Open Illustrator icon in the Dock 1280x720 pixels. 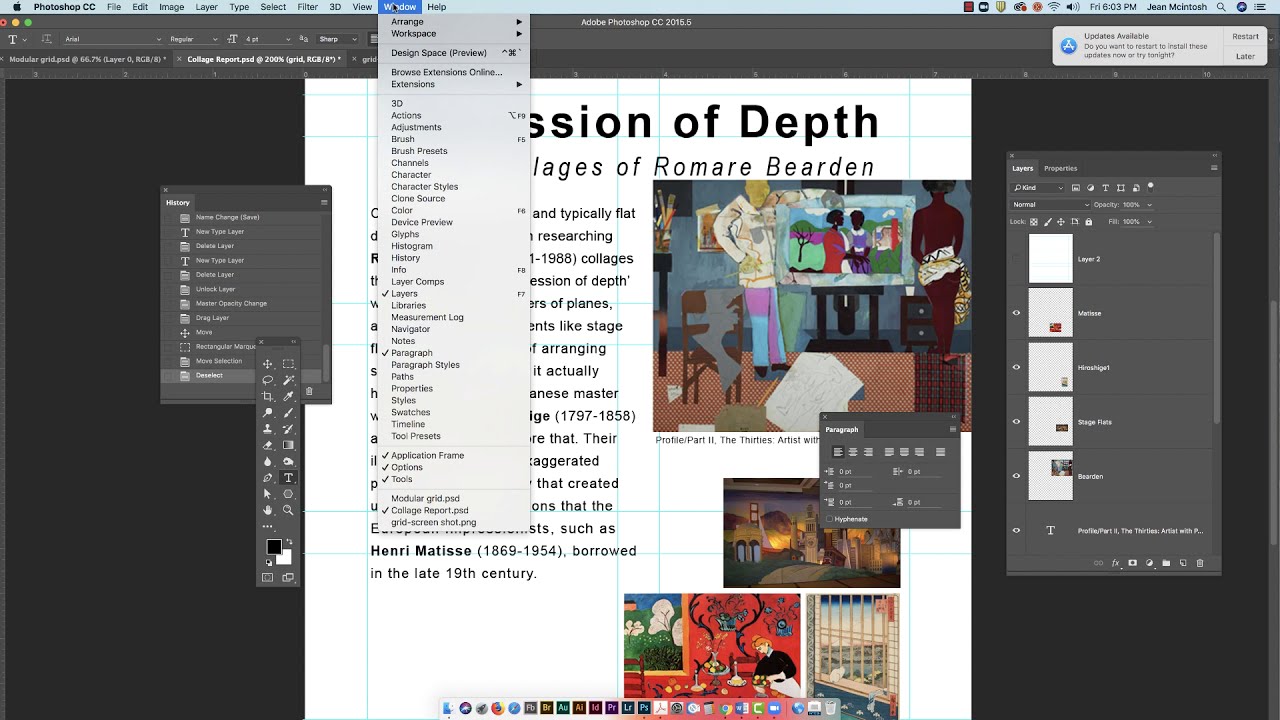[x=579, y=708]
